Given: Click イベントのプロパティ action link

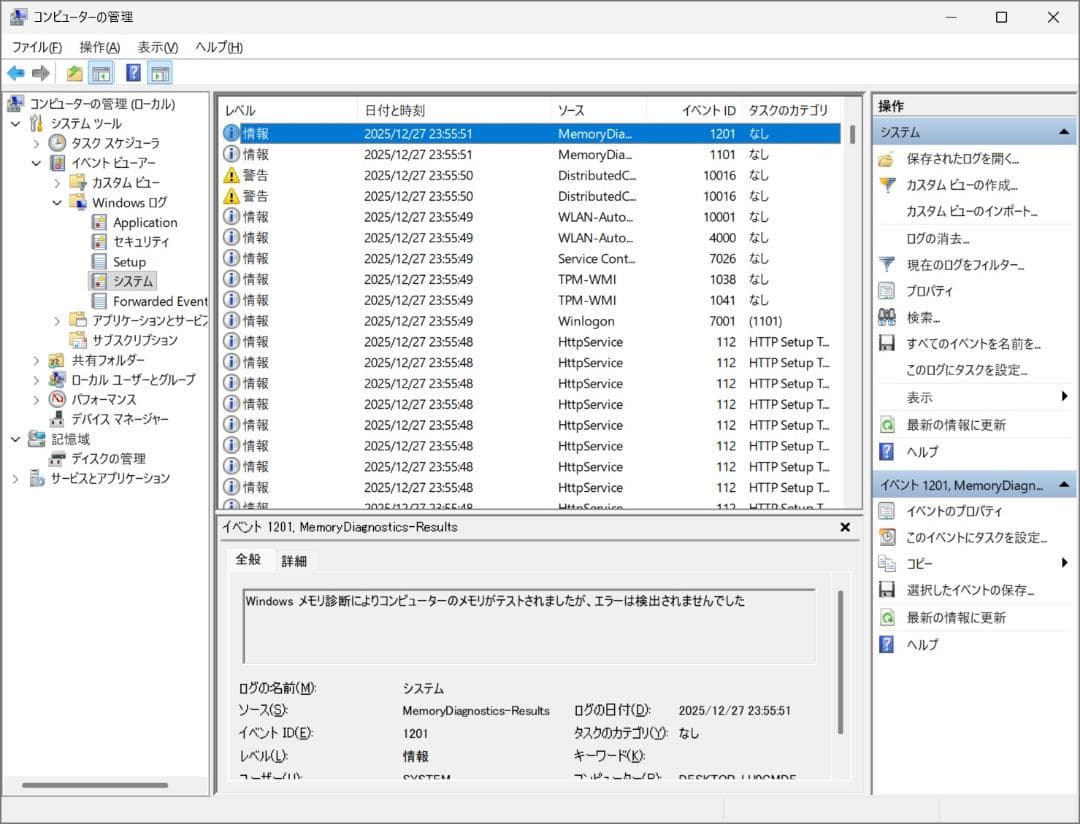Looking at the screenshot, I should 953,511.
